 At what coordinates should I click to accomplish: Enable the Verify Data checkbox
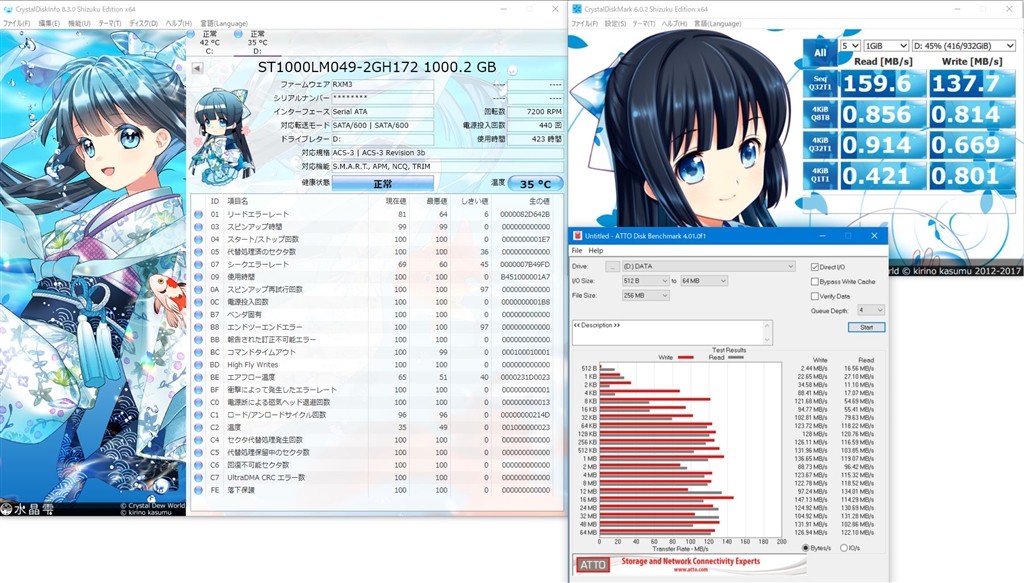[x=815, y=296]
